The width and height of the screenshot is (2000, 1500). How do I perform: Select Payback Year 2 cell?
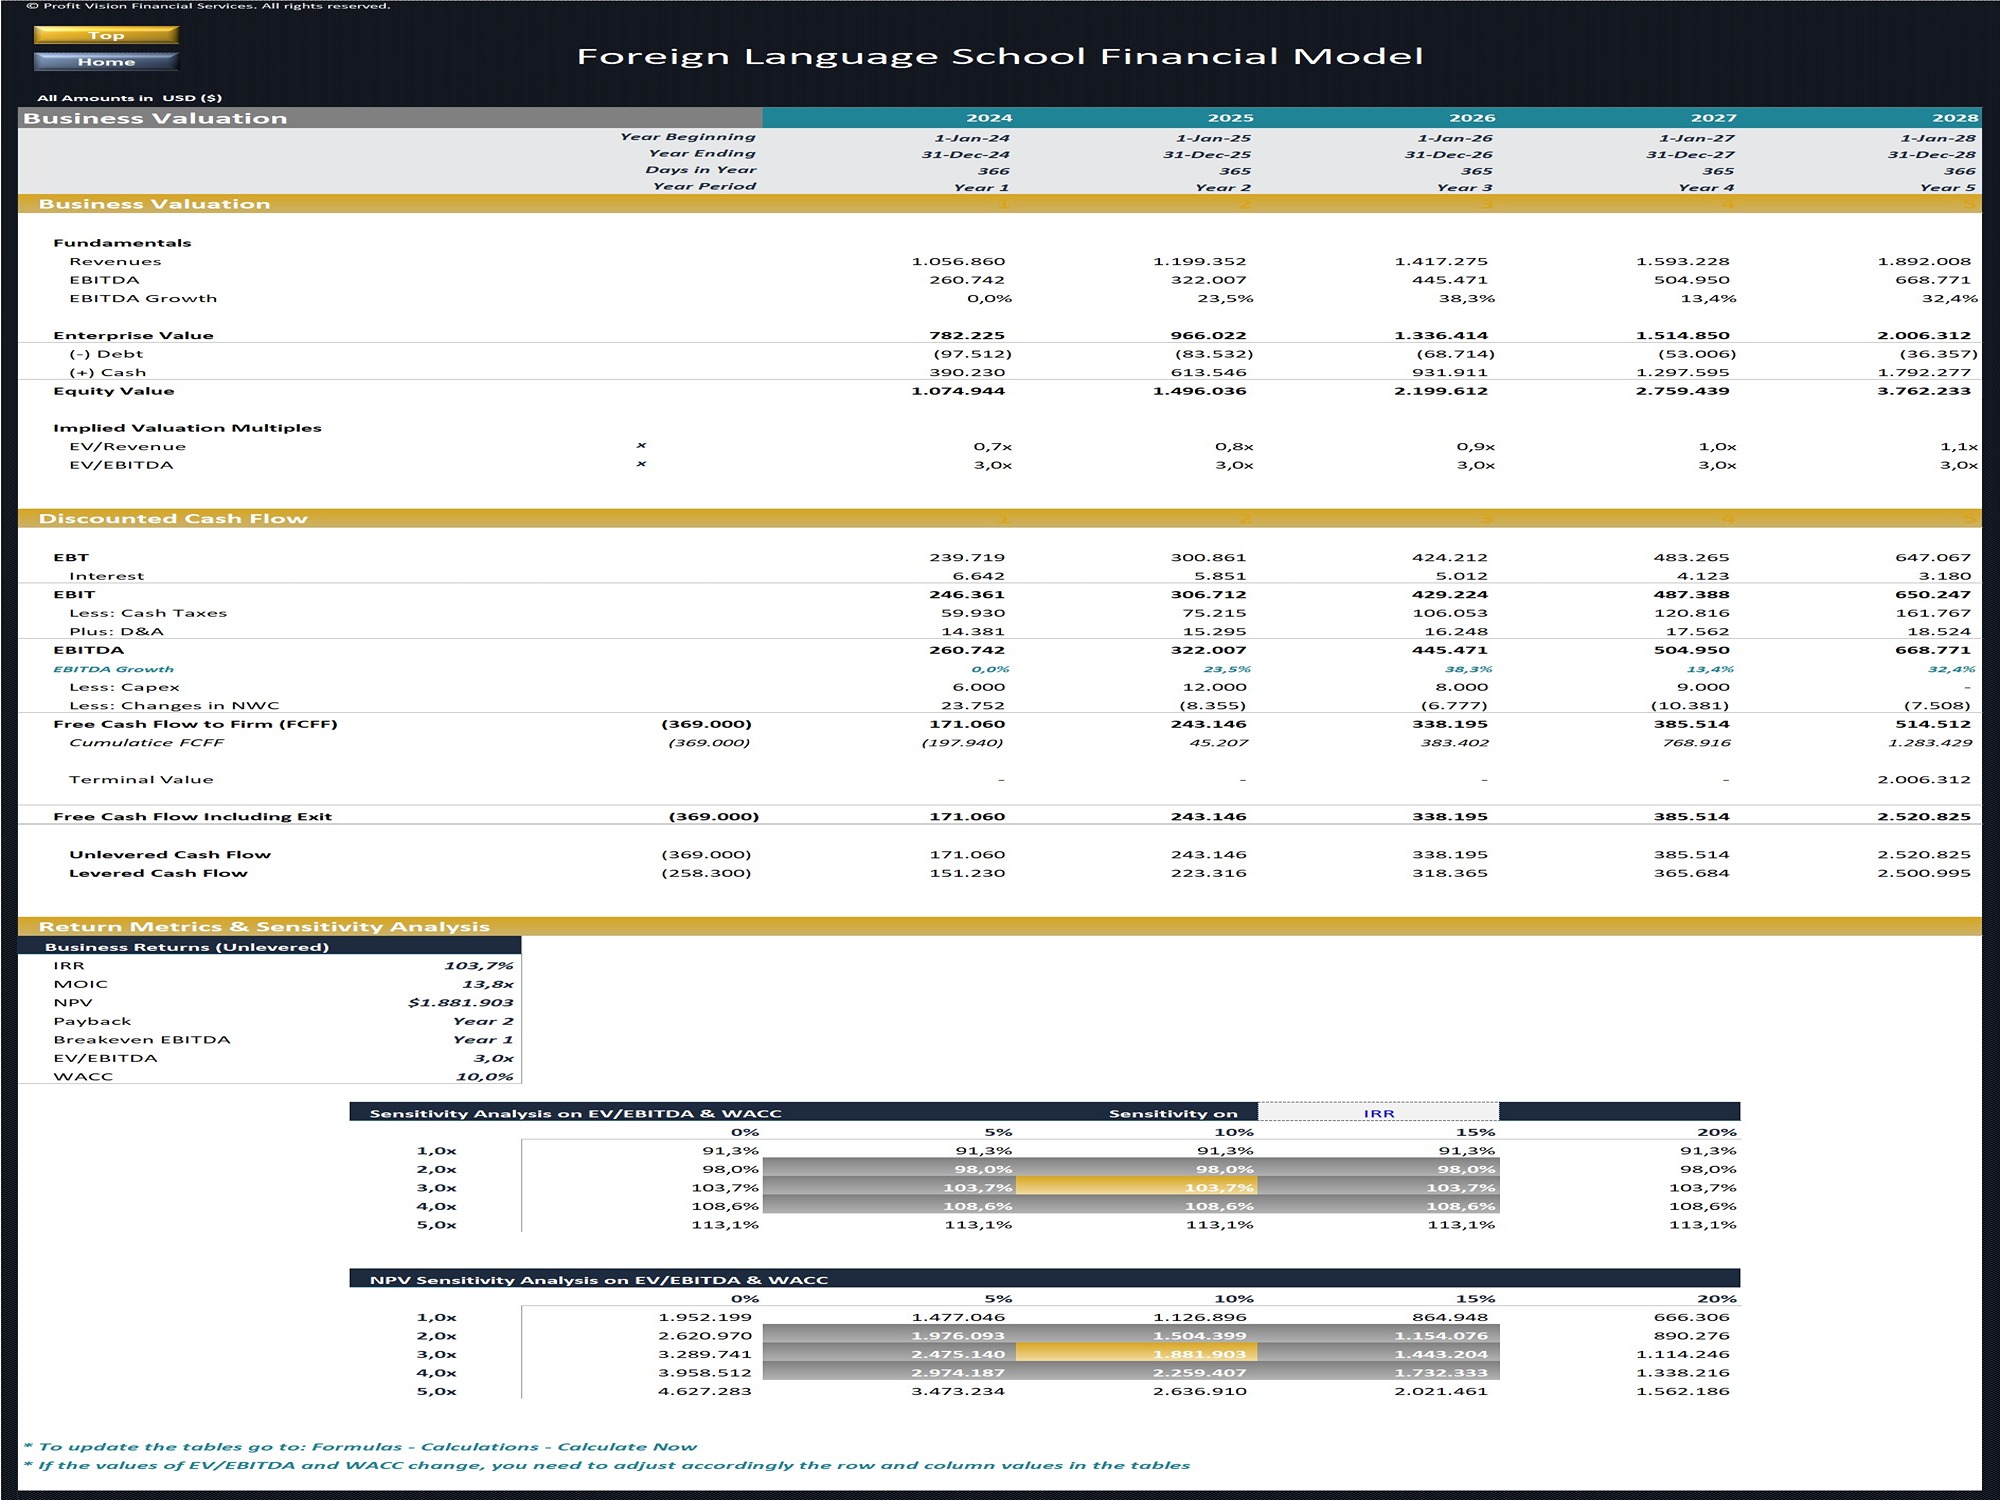pyautogui.click(x=482, y=1021)
